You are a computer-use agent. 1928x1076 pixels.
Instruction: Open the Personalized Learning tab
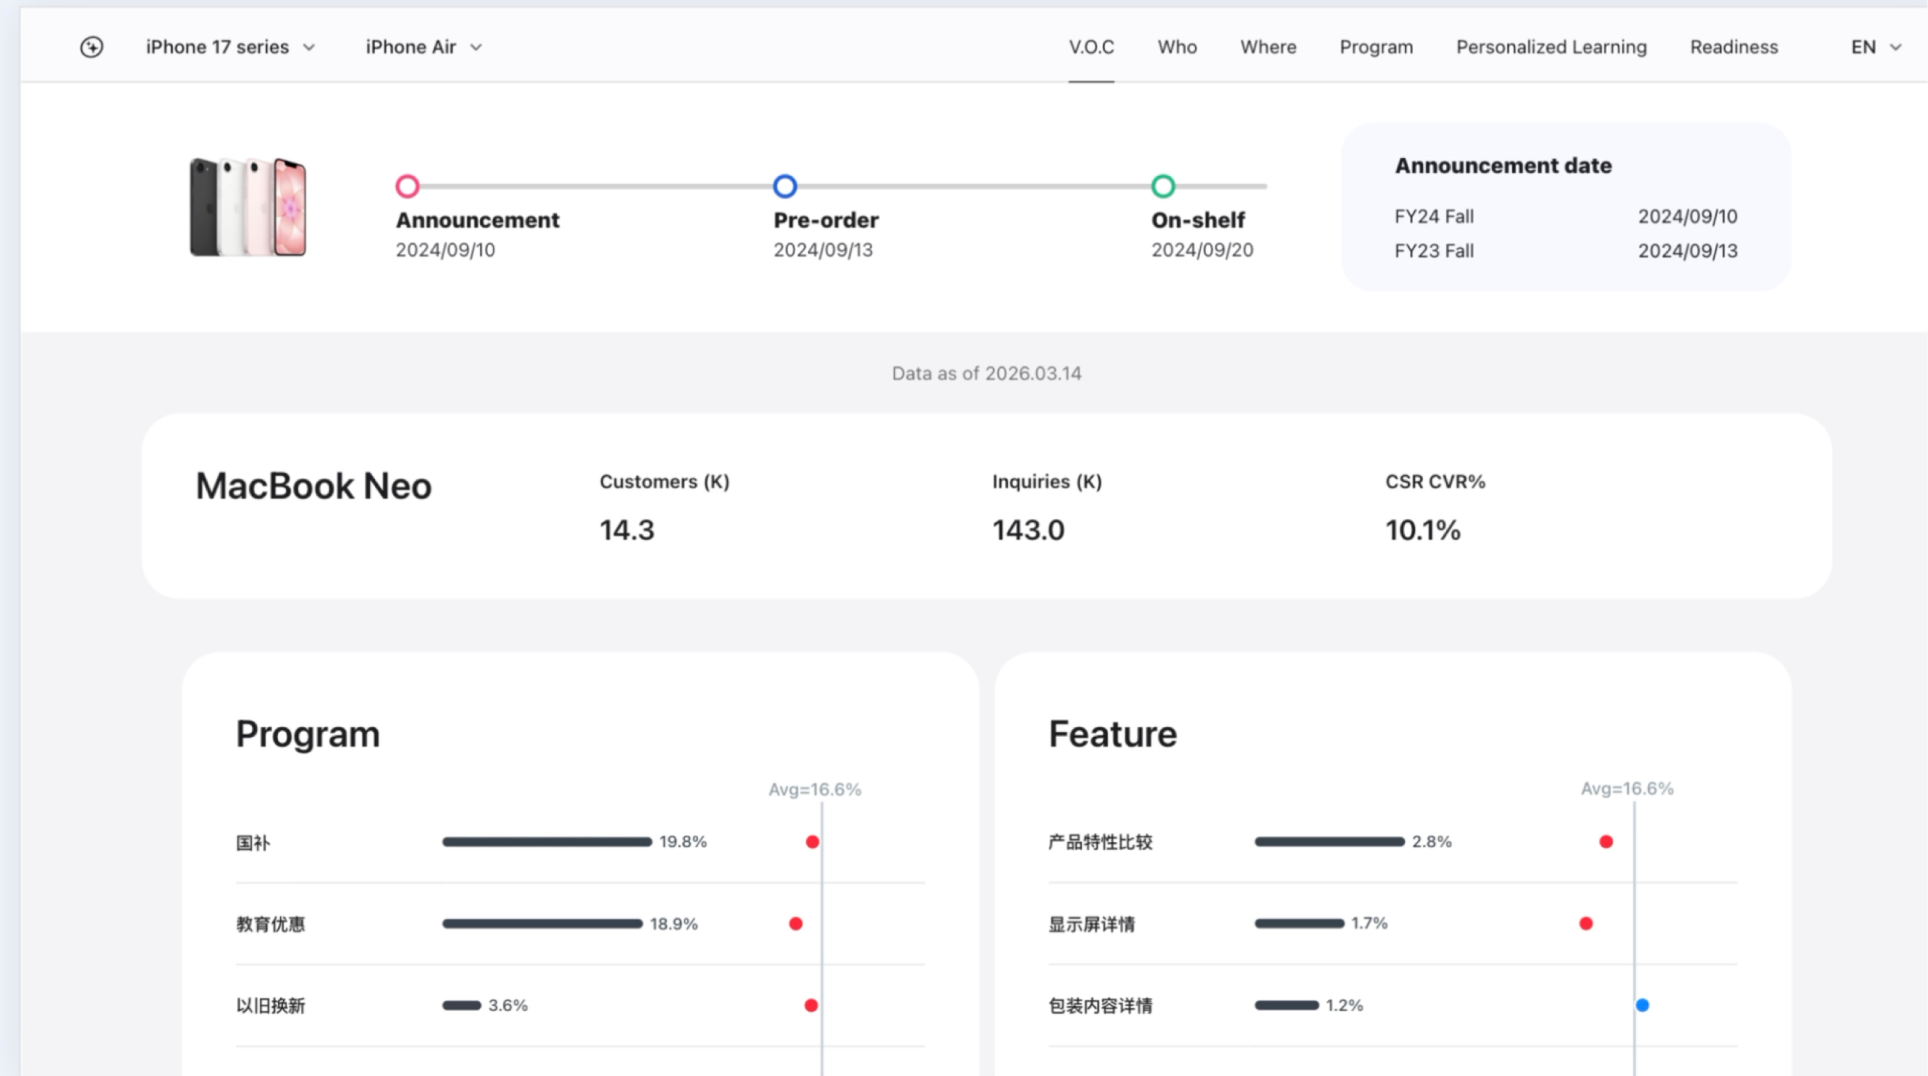(1551, 47)
